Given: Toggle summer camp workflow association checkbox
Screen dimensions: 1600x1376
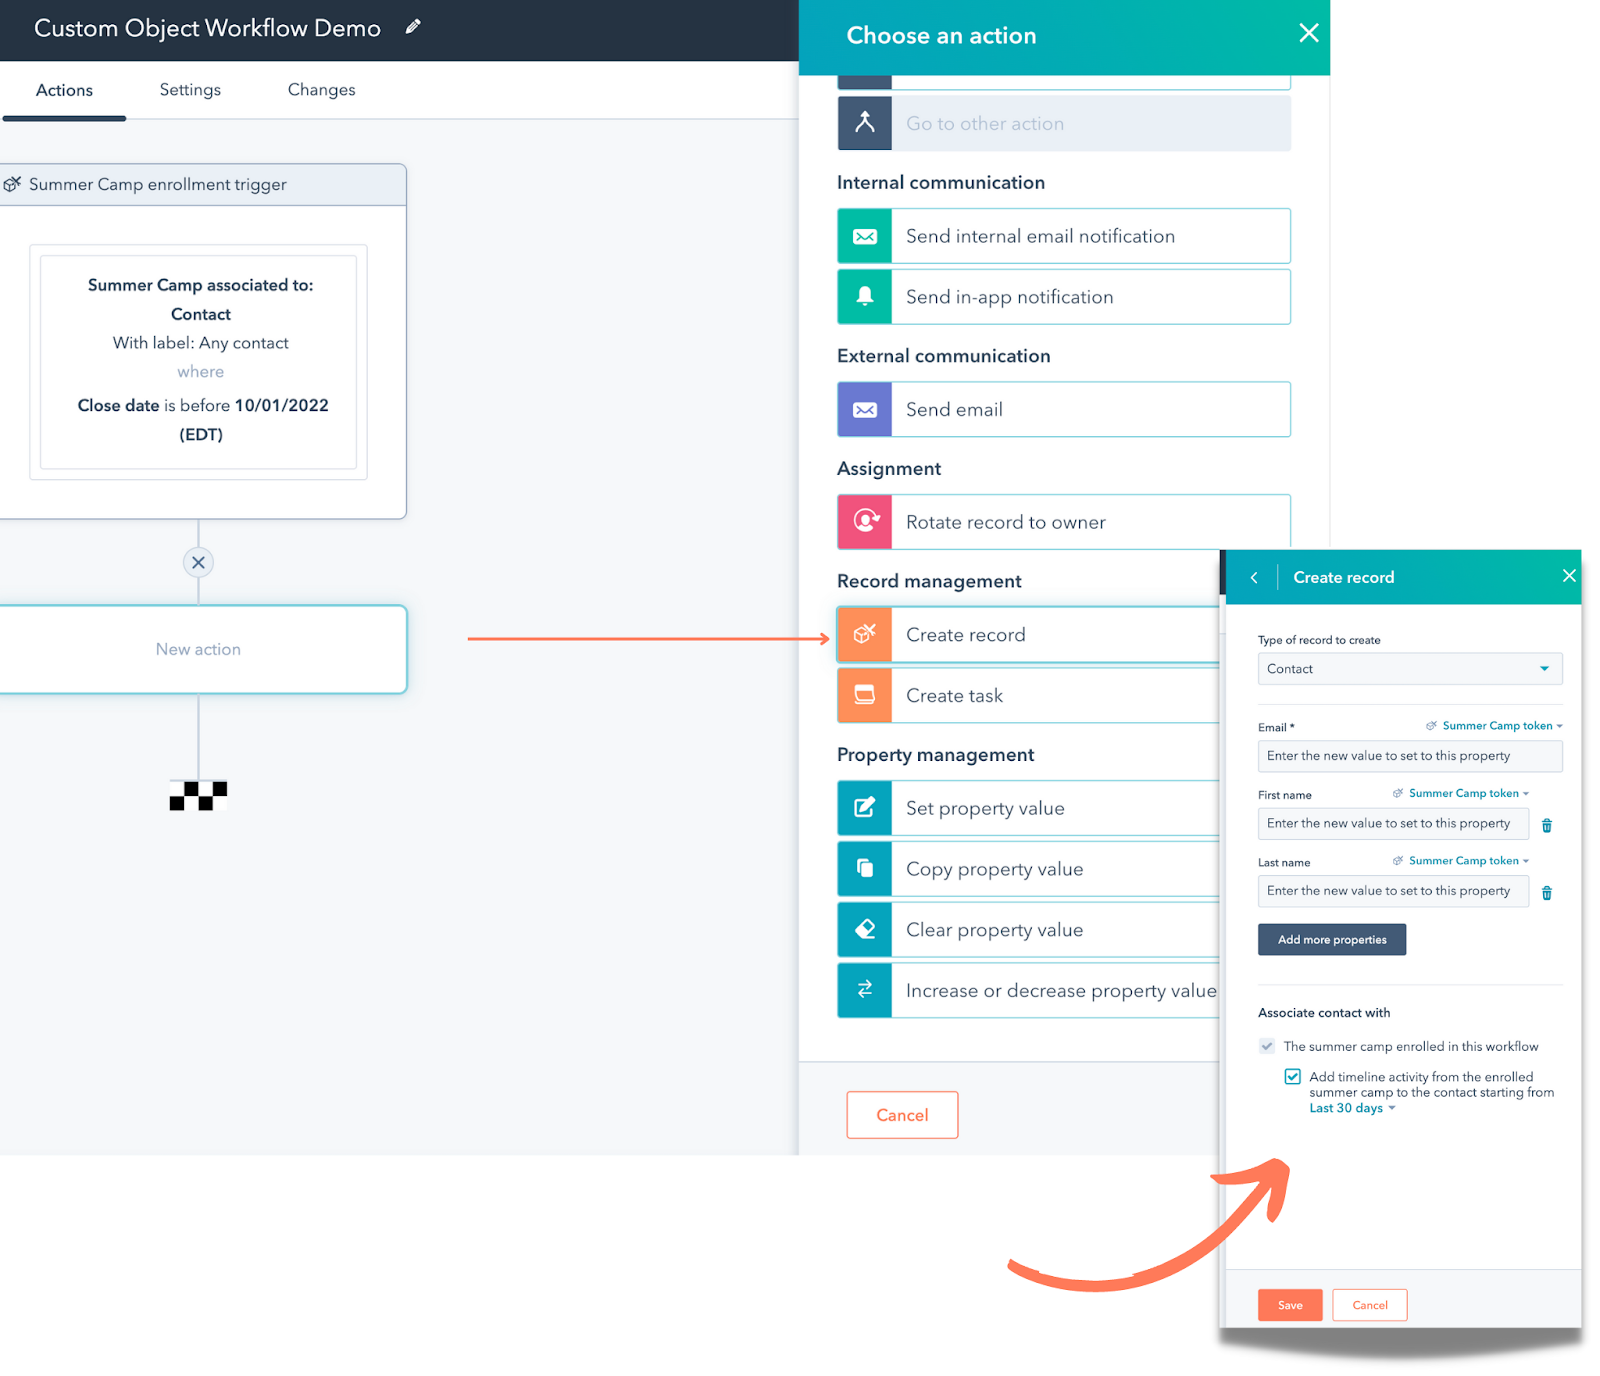Looking at the screenshot, I should pyautogui.click(x=1266, y=1046).
